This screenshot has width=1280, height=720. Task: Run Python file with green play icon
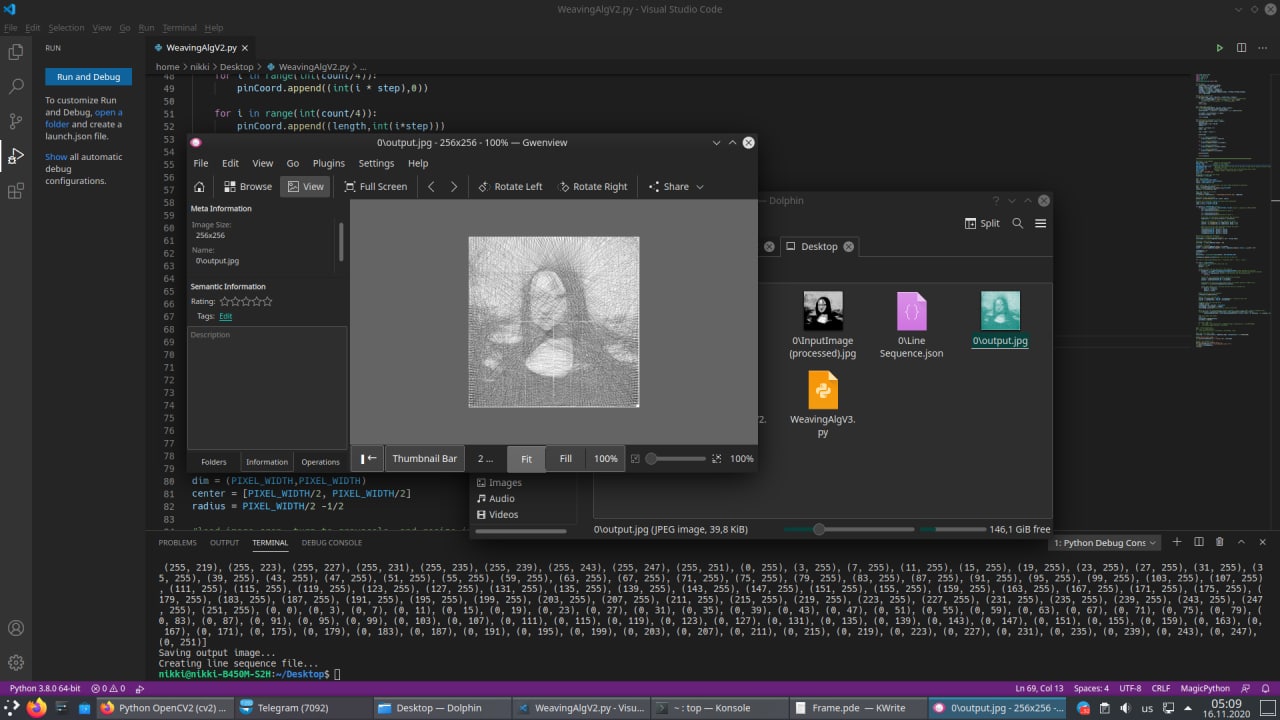click(x=1219, y=48)
